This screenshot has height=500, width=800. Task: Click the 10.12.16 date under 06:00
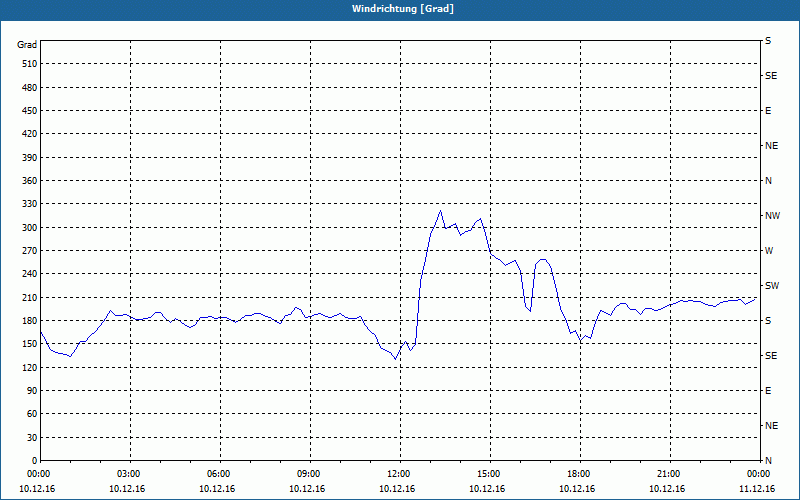pyautogui.click(x=217, y=488)
